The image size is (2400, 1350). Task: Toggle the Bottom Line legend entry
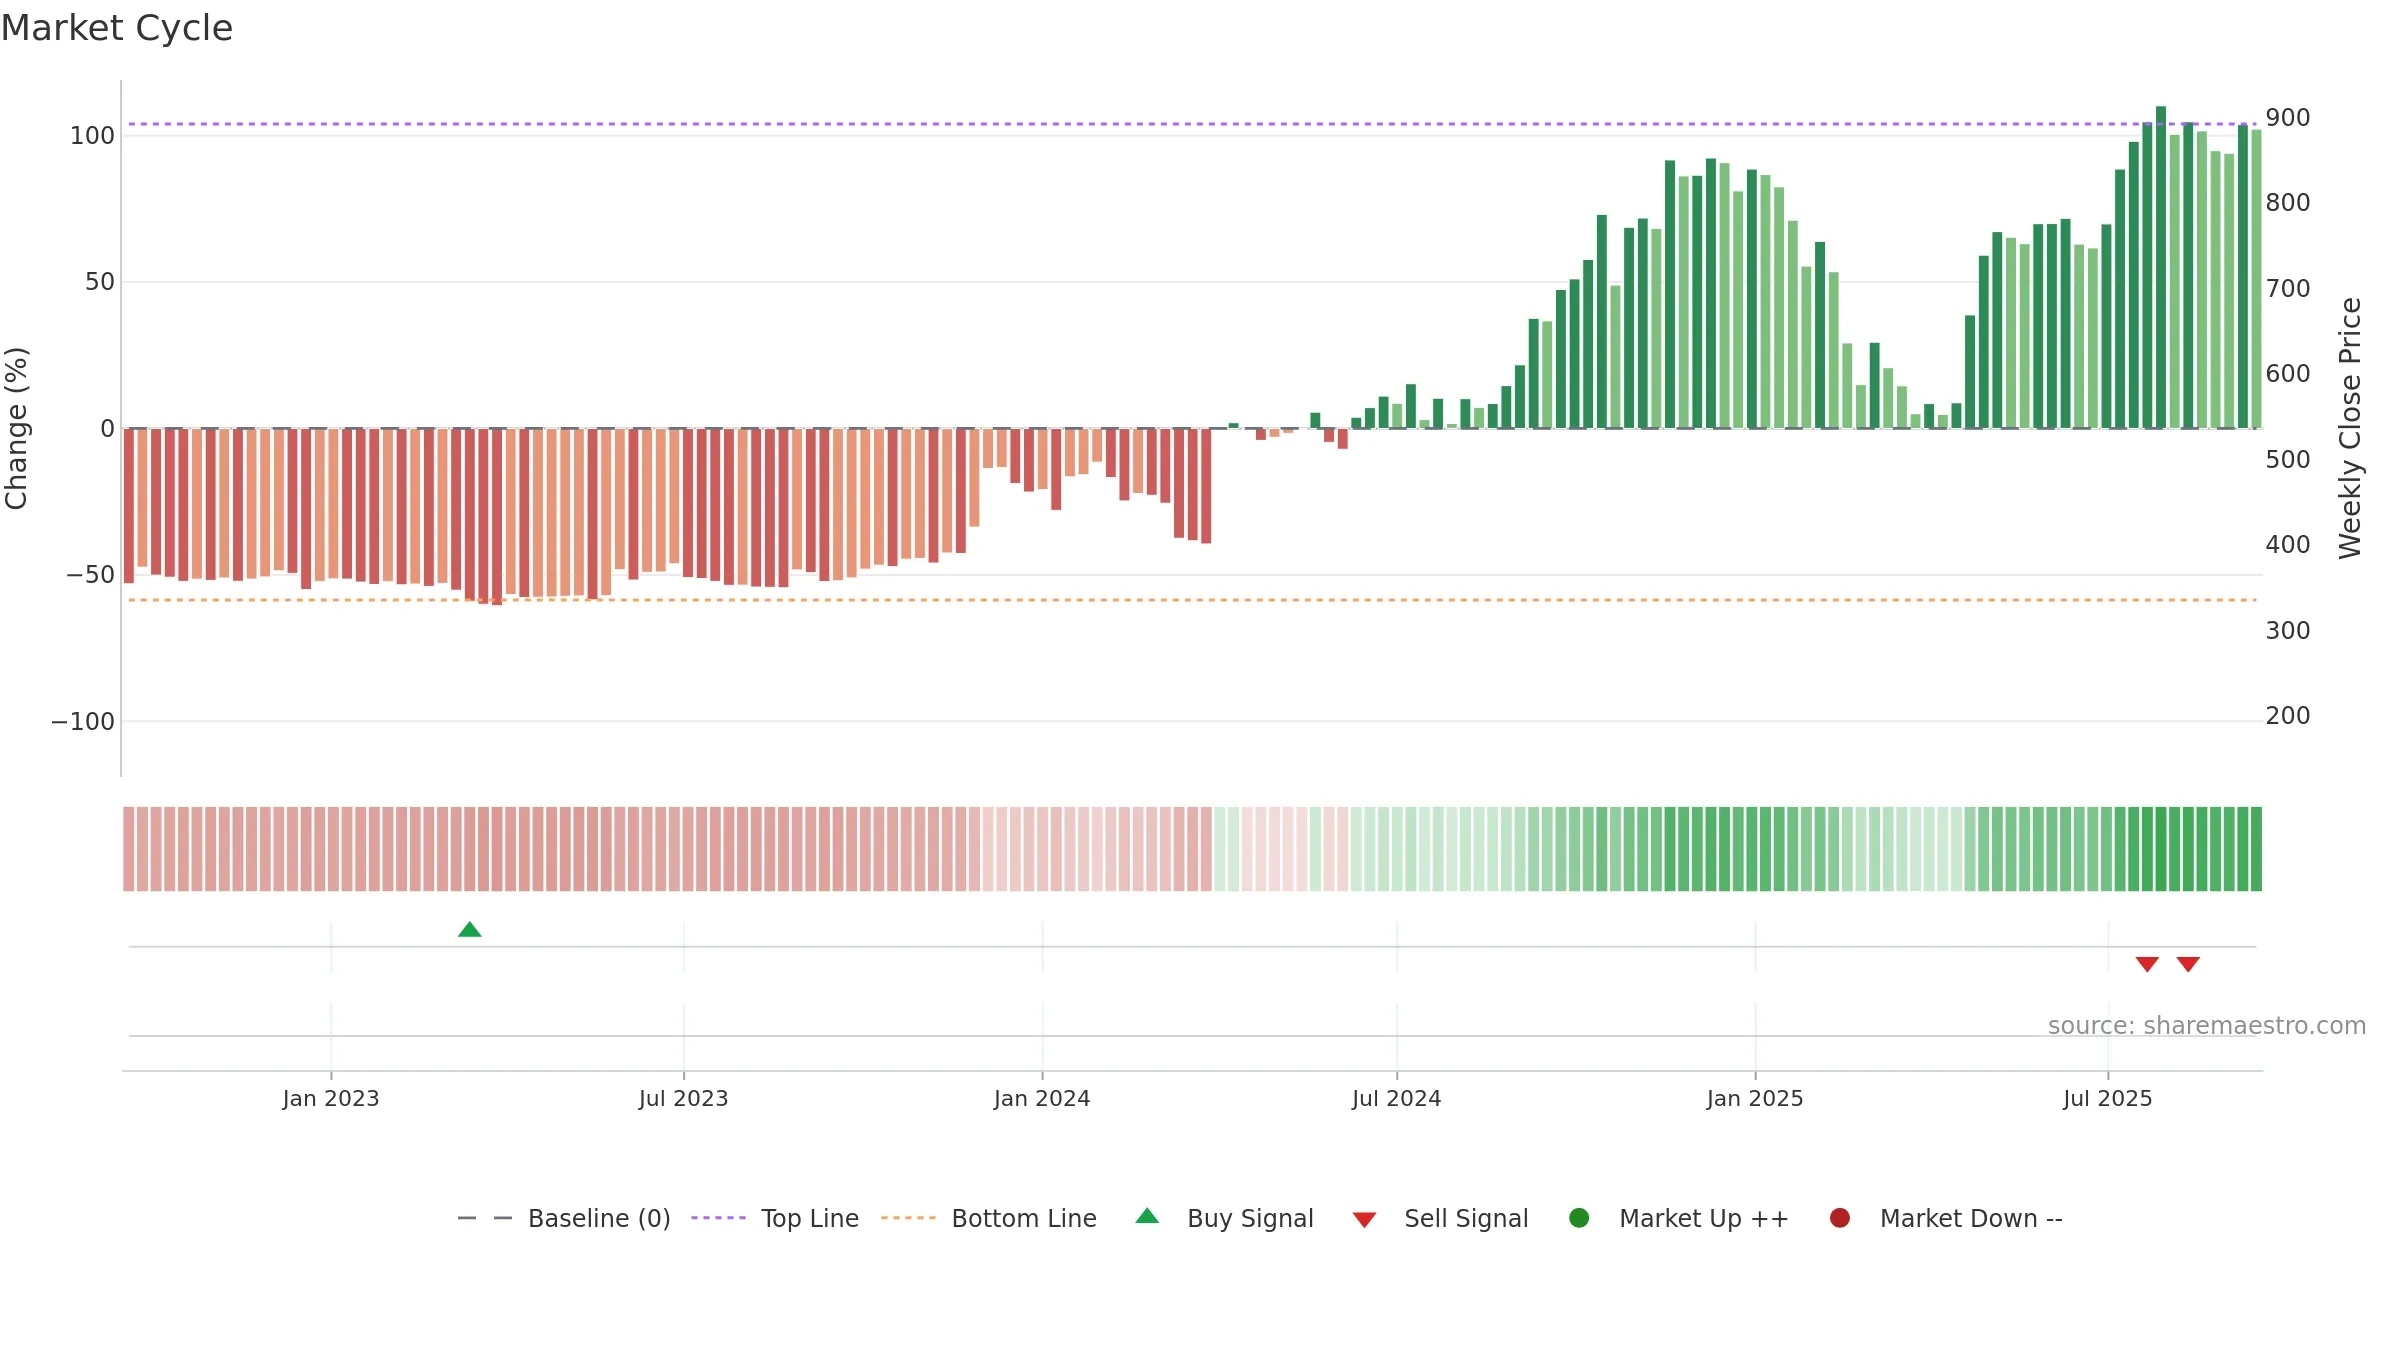pos(989,1218)
